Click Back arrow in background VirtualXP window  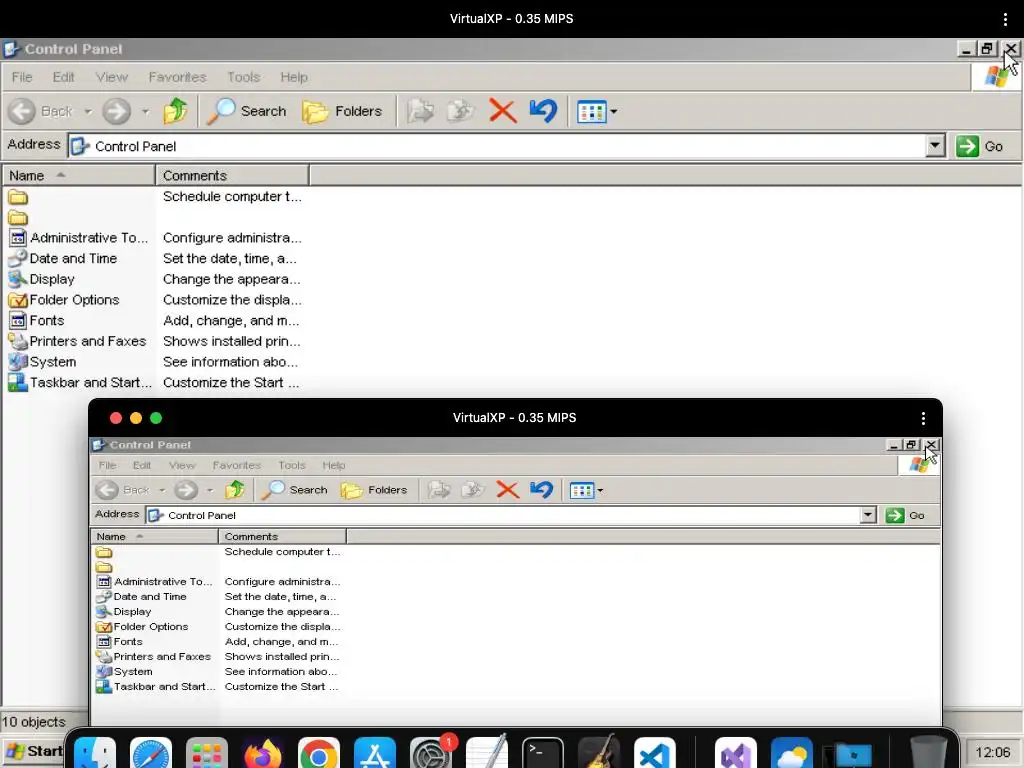[22, 111]
